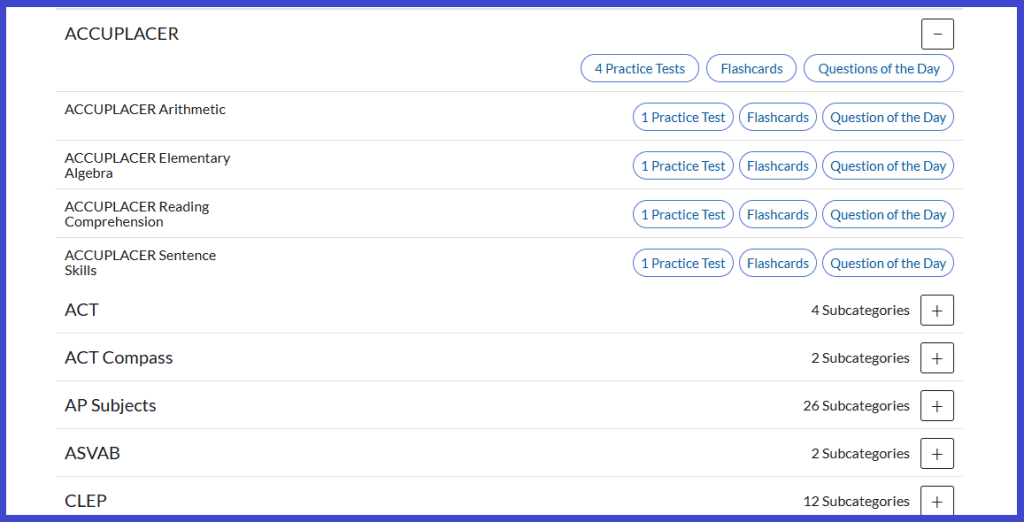View Question of the Day for Reading Comprehension
Image resolution: width=1024 pixels, height=522 pixels.
point(888,214)
